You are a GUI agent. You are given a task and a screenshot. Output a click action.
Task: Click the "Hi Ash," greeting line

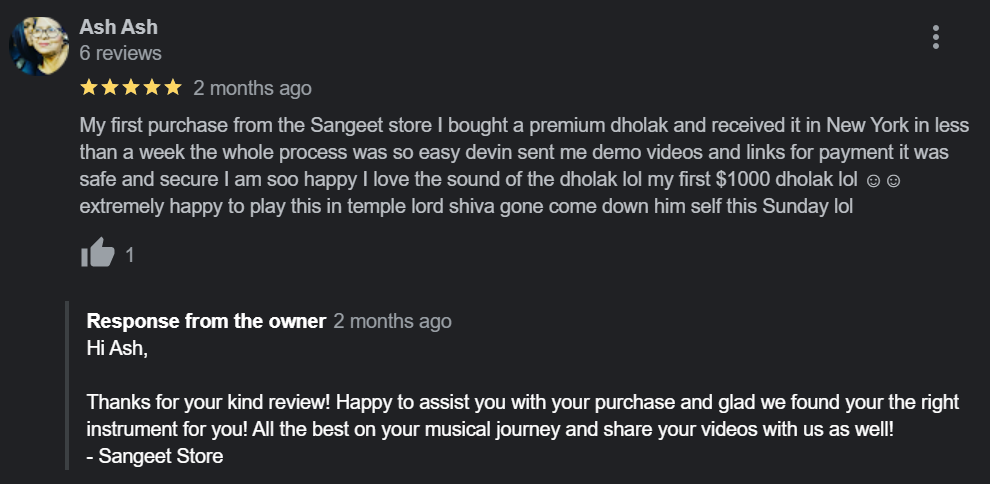click(116, 348)
